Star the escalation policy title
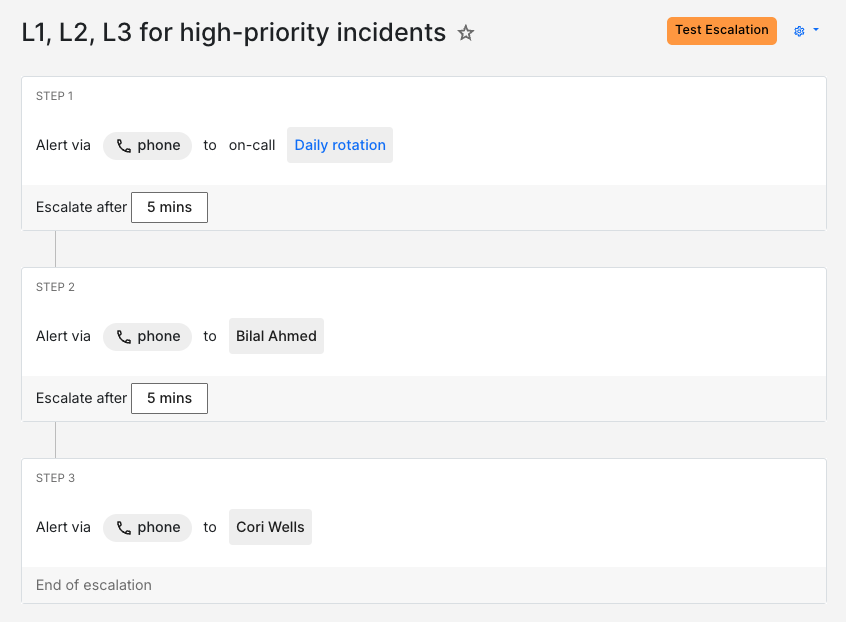This screenshot has width=846, height=622. click(466, 32)
